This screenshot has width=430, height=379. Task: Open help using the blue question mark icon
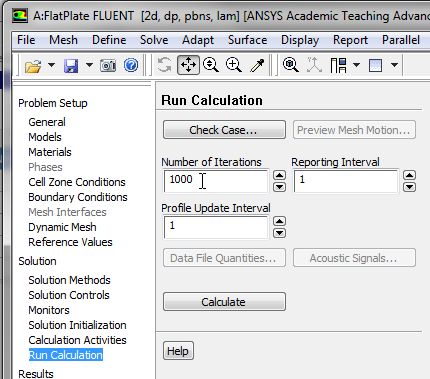(131, 65)
